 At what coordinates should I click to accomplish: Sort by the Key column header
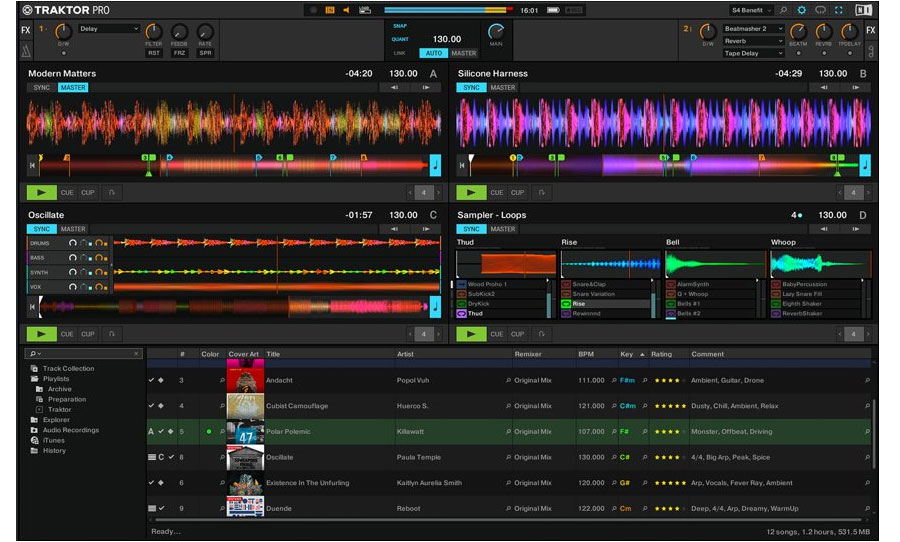[627, 354]
